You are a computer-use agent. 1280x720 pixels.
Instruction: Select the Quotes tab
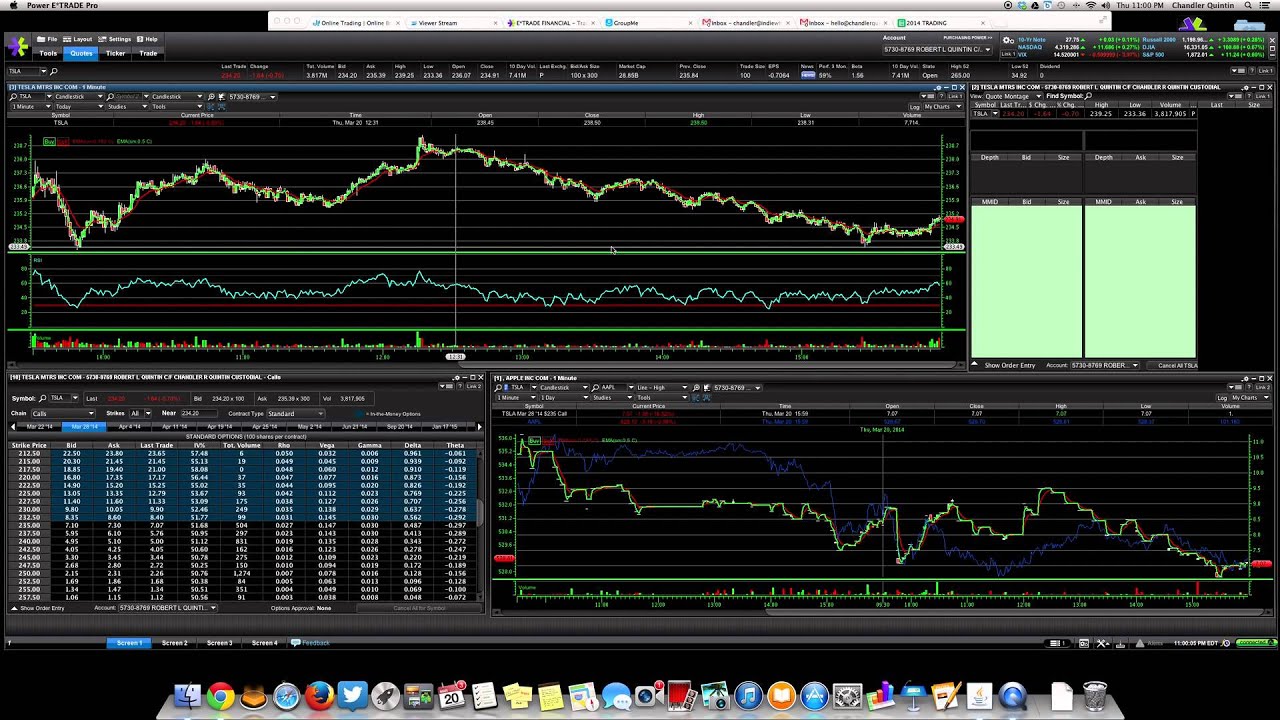tap(81, 53)
